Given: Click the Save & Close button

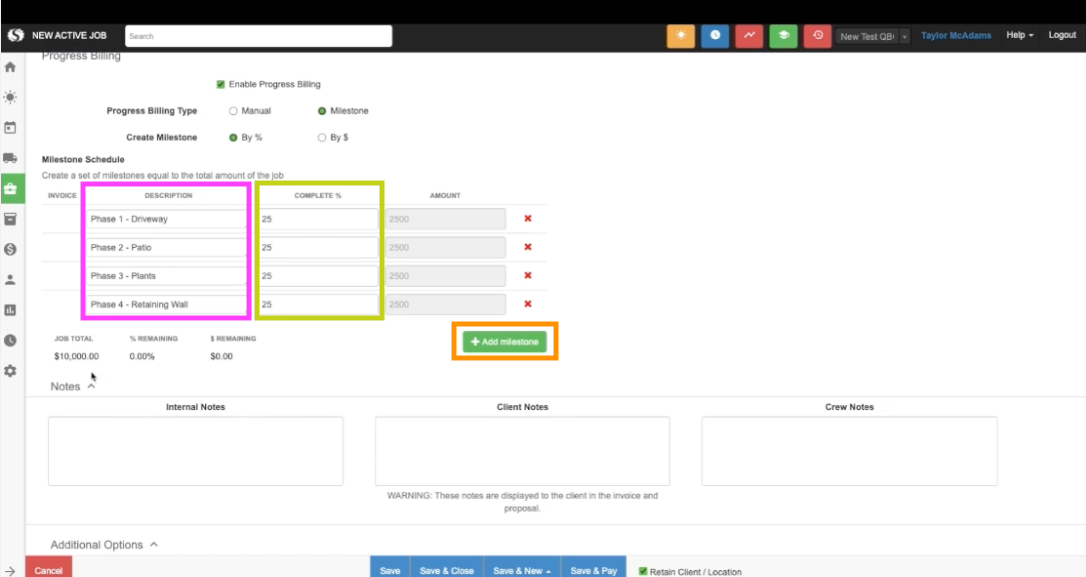Looking at the screenshot, I should [446, 570].
